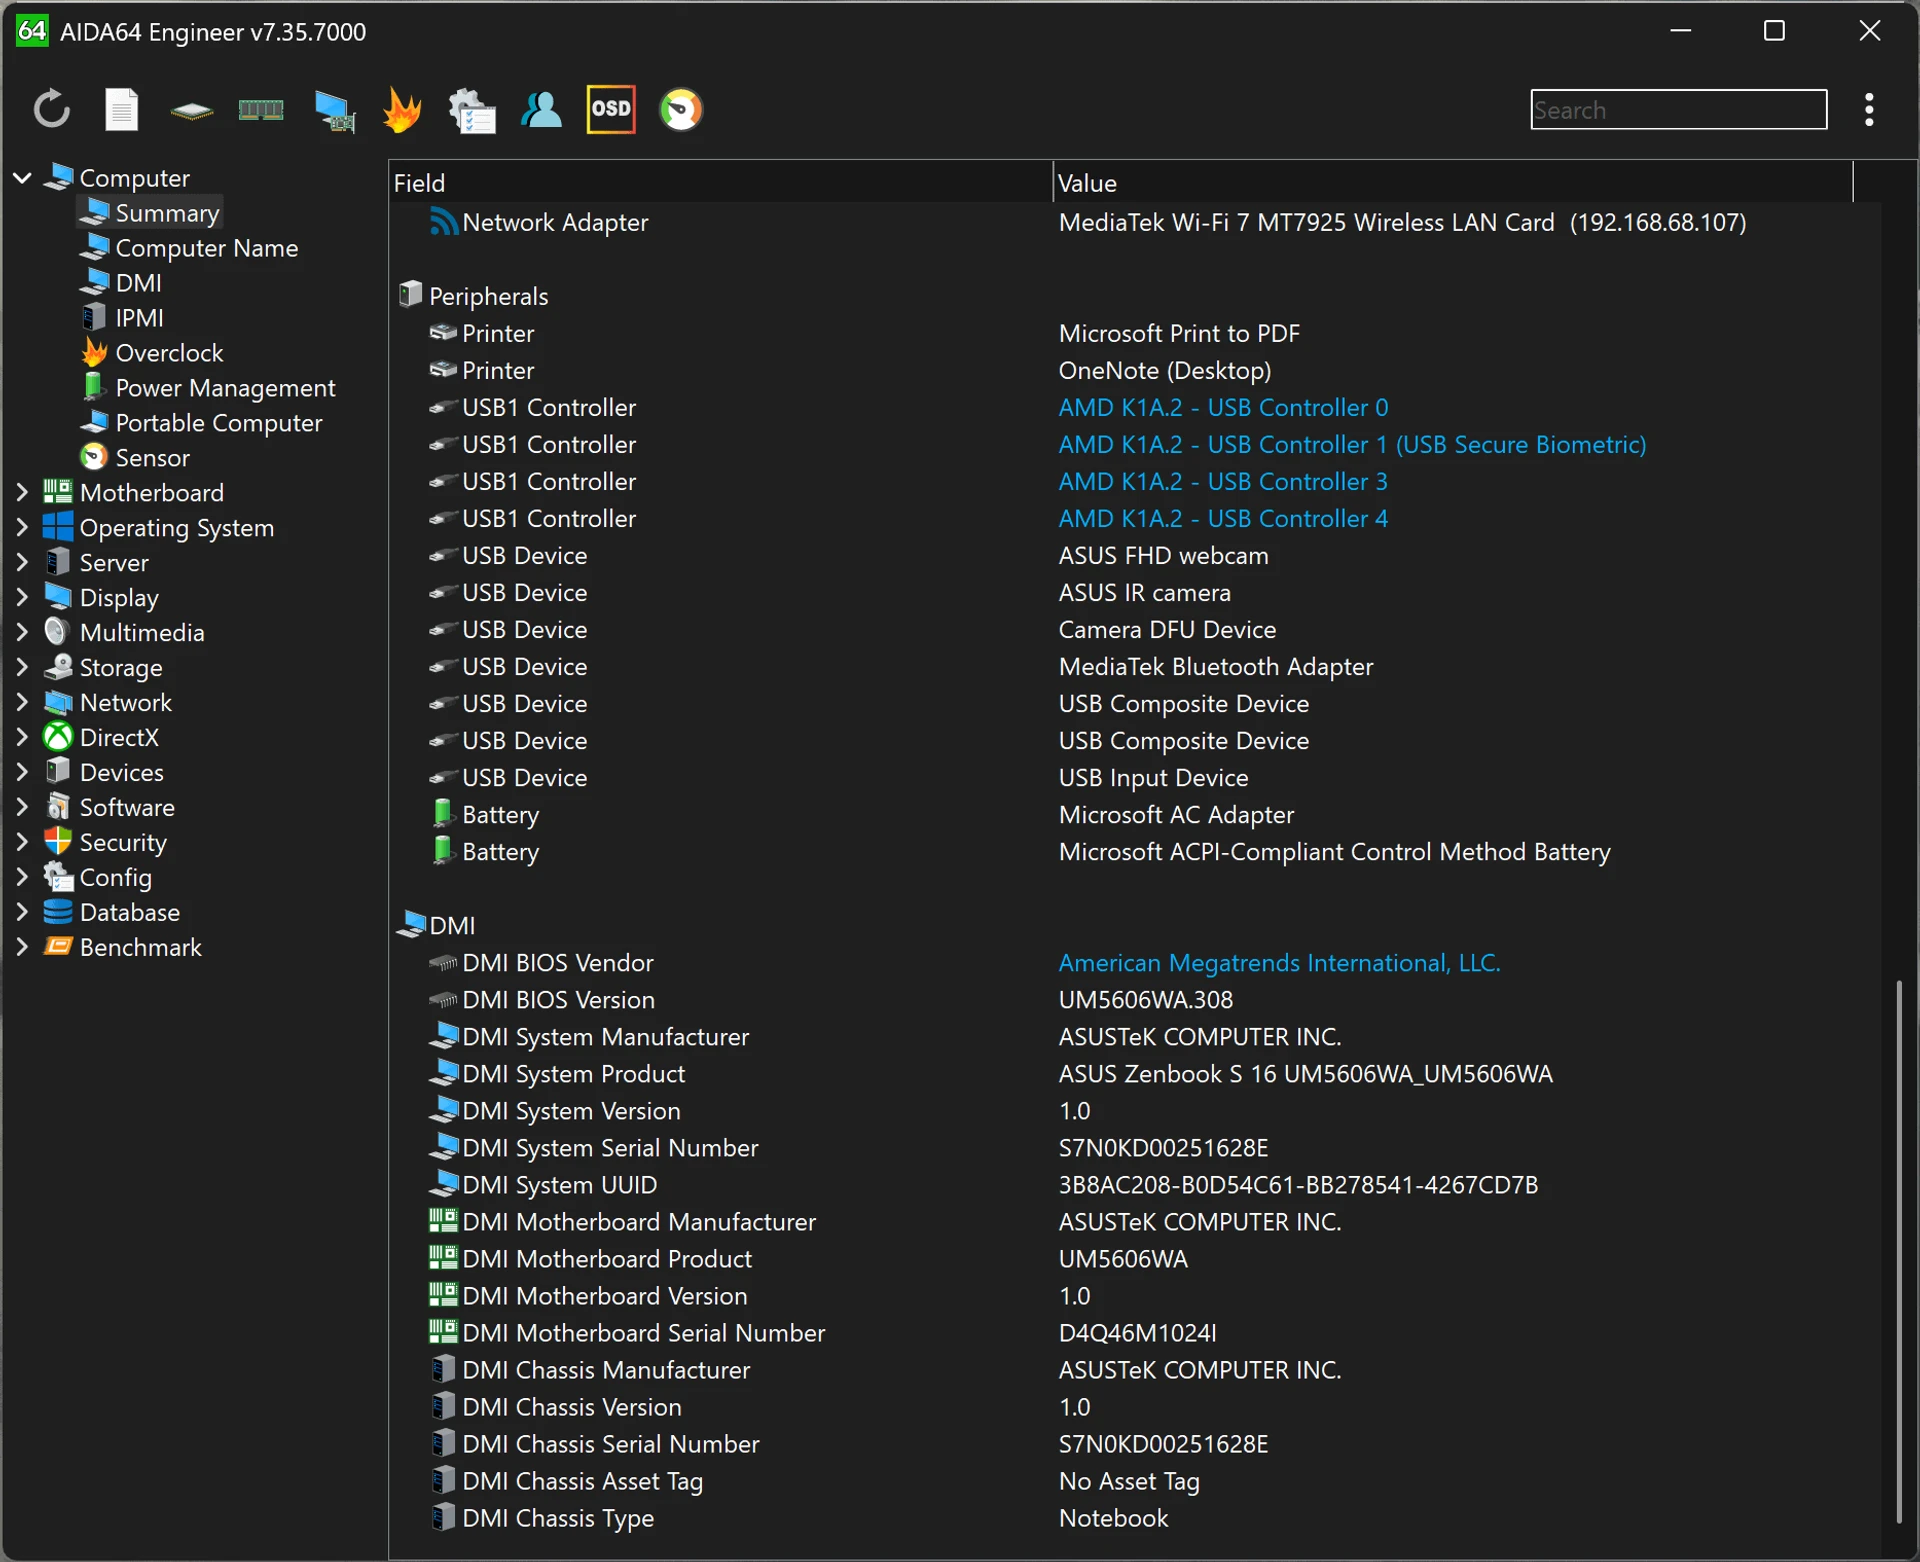The height and width of the screenshot is (1562, 1920).
Task: Select the DMI tree item
Action: pos(121,283)
